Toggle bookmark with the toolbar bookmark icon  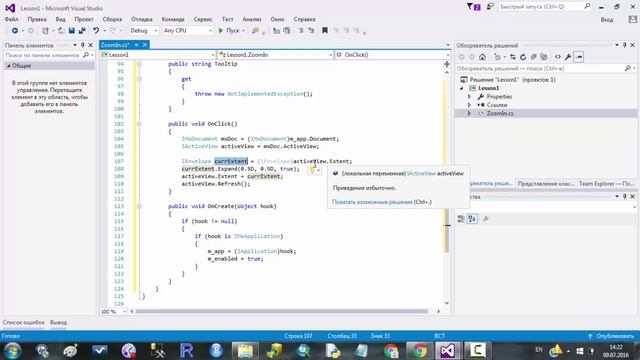point(325,31)
